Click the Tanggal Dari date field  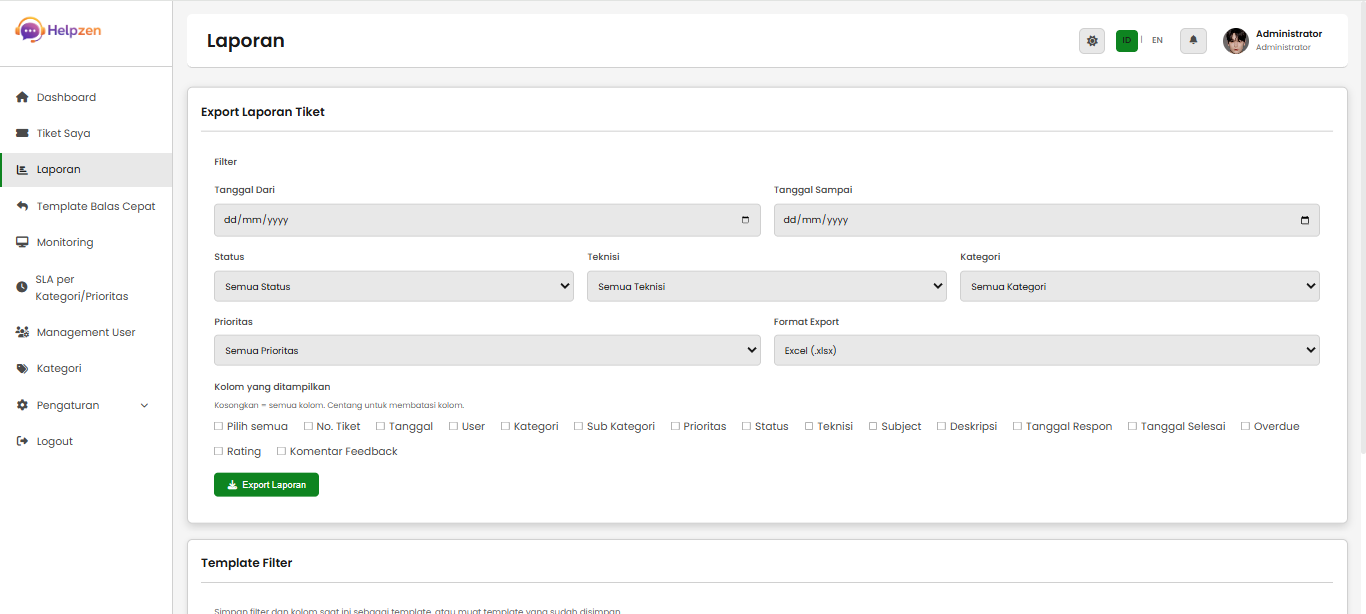point(486,219)
